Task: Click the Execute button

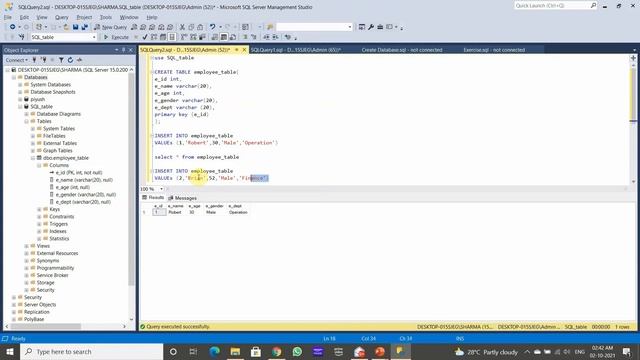Action: tap(116, 37)
